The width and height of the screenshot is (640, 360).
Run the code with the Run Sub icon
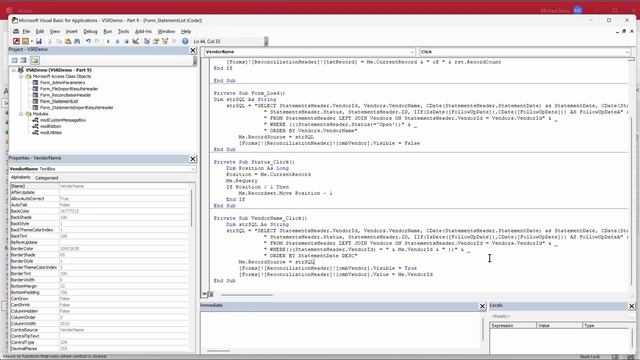click(108, 41)
